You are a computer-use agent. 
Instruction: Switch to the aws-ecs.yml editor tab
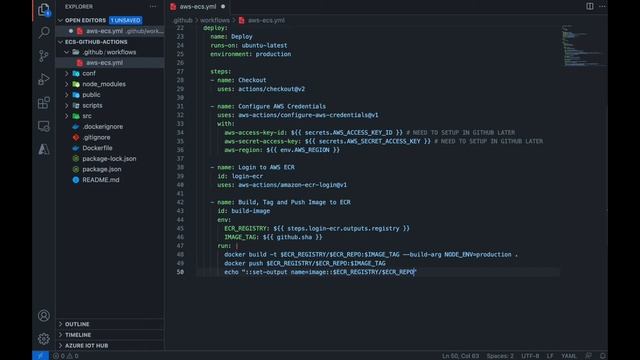click(x=198, y=7)
